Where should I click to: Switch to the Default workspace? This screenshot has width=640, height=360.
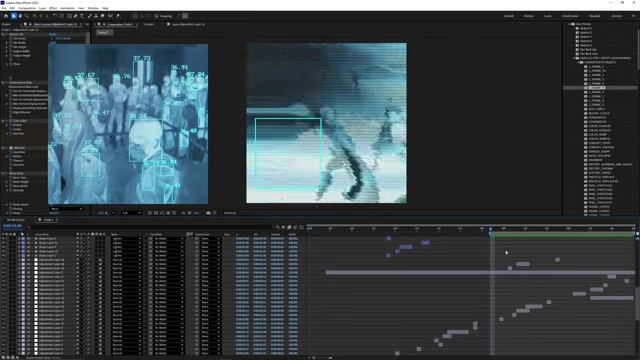[x=509, y=16]
